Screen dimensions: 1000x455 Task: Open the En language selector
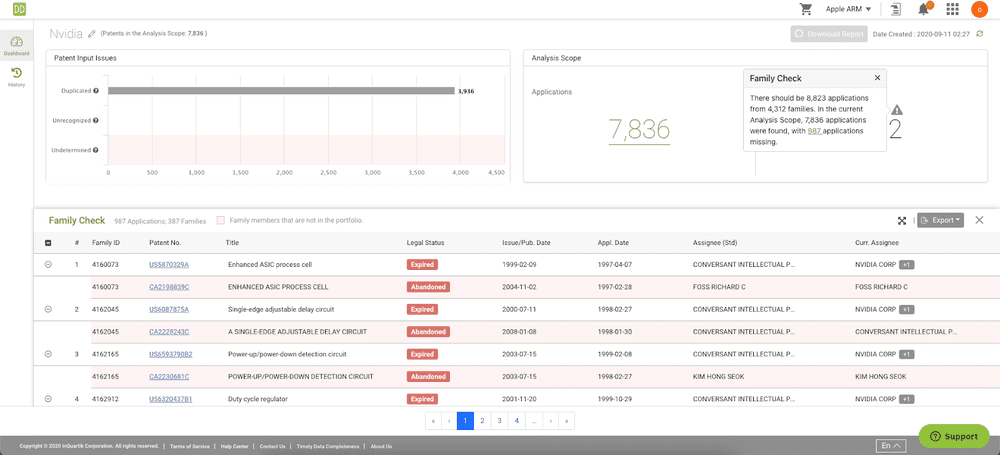pyautogui.click(x=891, y=445)
